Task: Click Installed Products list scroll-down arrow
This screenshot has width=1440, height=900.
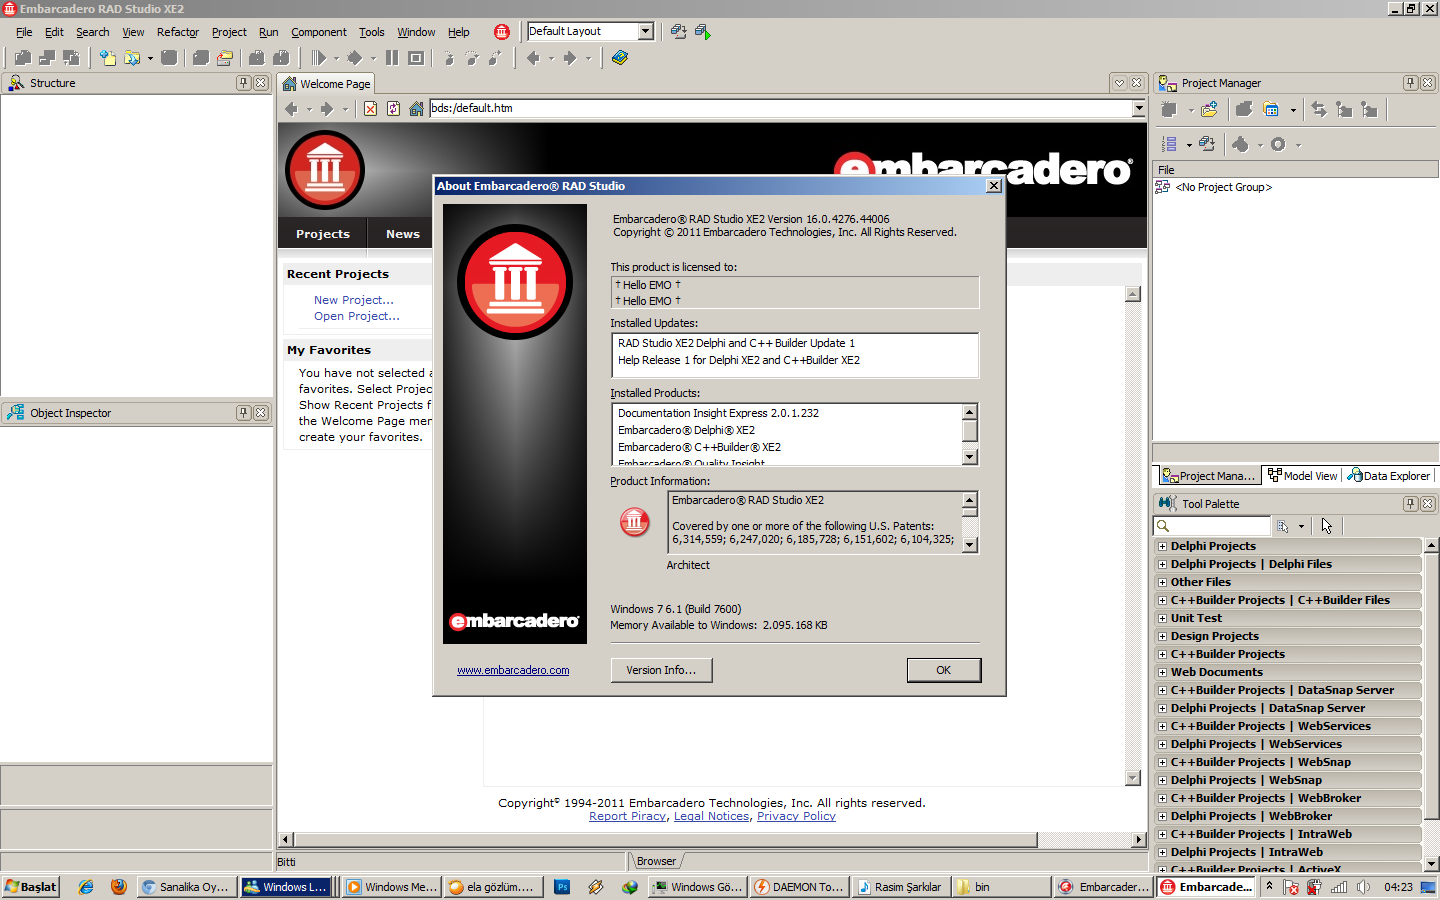Action: coord(969,456)
